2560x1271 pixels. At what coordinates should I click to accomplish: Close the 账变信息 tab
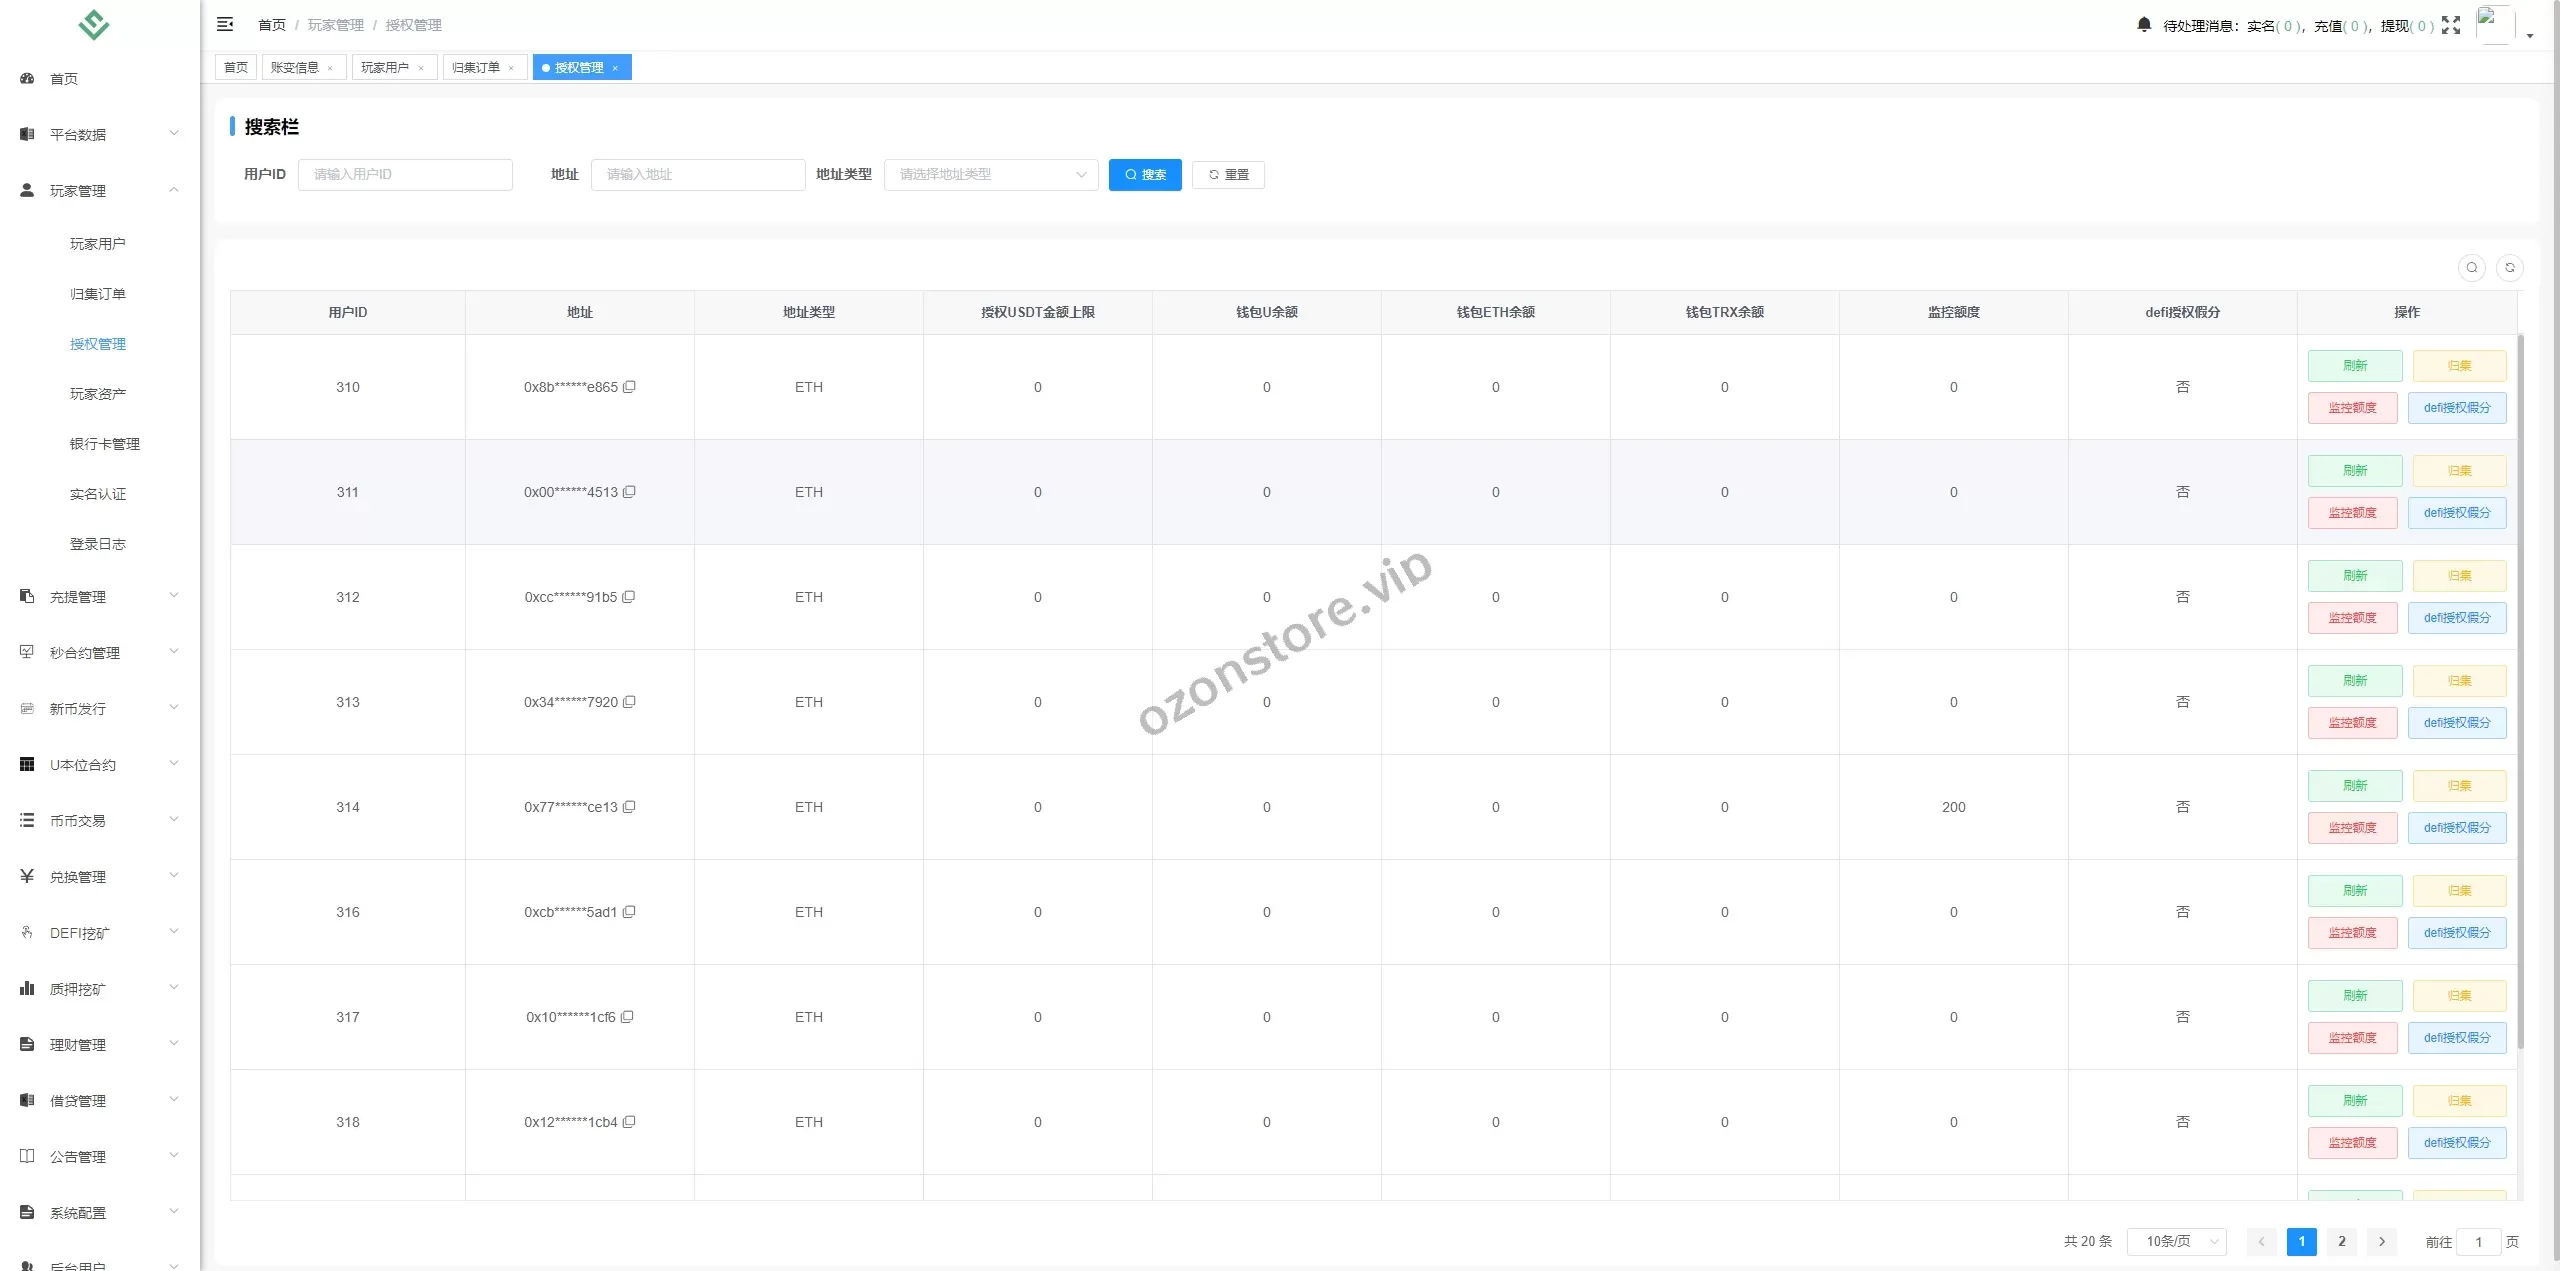click(x=330, y=68)
